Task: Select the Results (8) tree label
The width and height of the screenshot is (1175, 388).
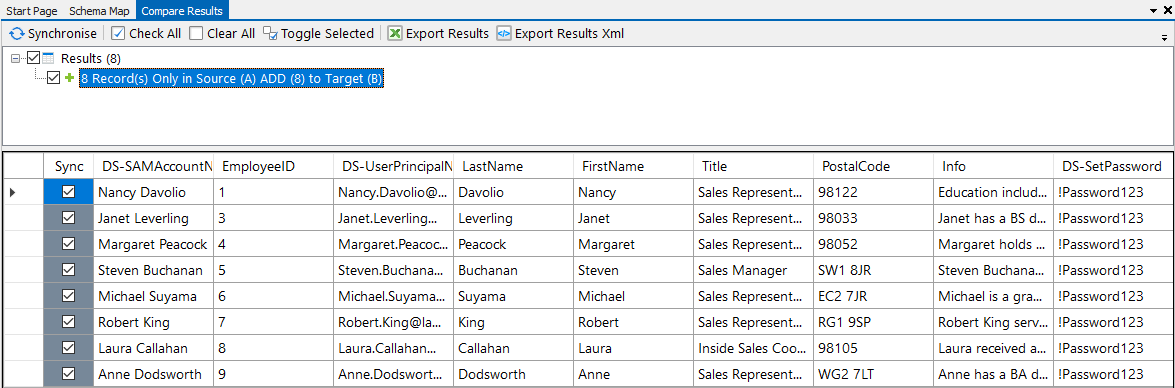Action: [91, 58]
